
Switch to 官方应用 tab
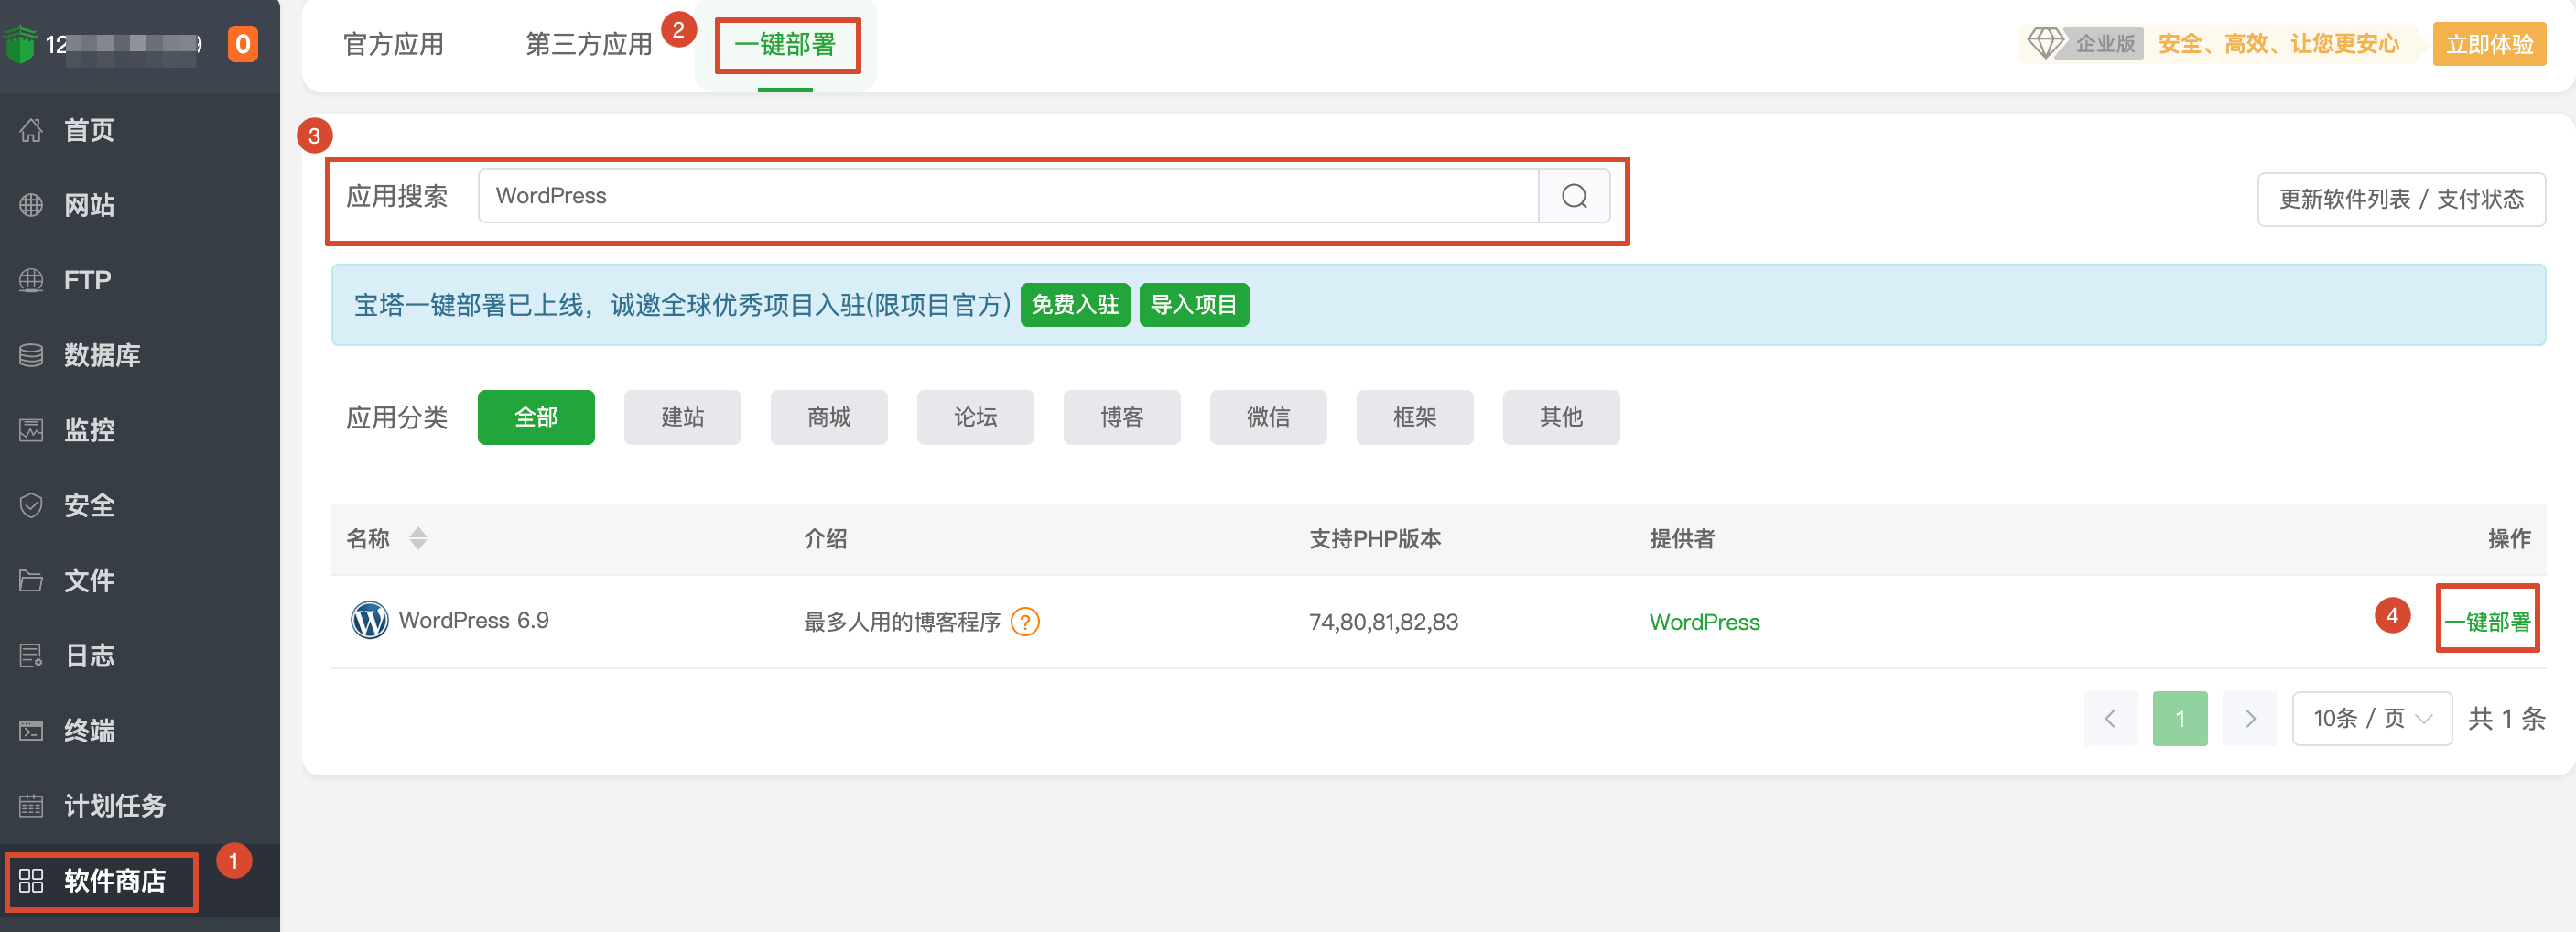[x=393, y=44]
